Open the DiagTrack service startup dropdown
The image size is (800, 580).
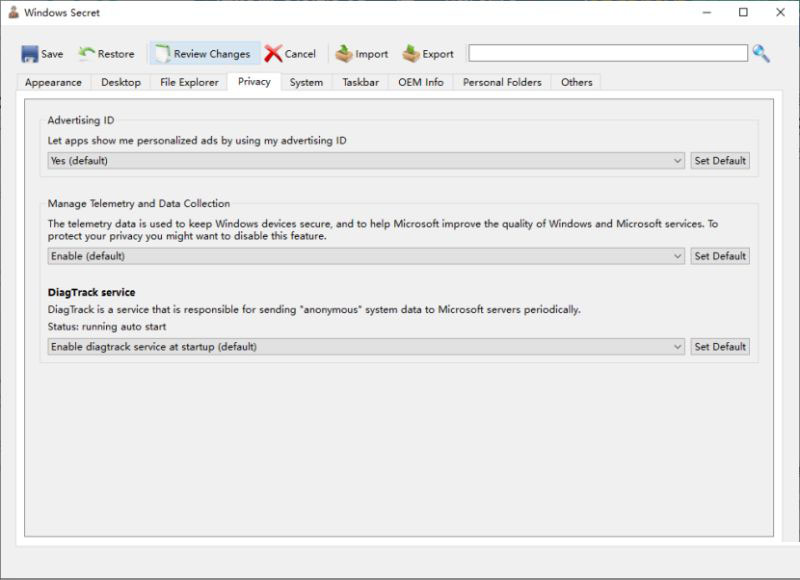366,347
